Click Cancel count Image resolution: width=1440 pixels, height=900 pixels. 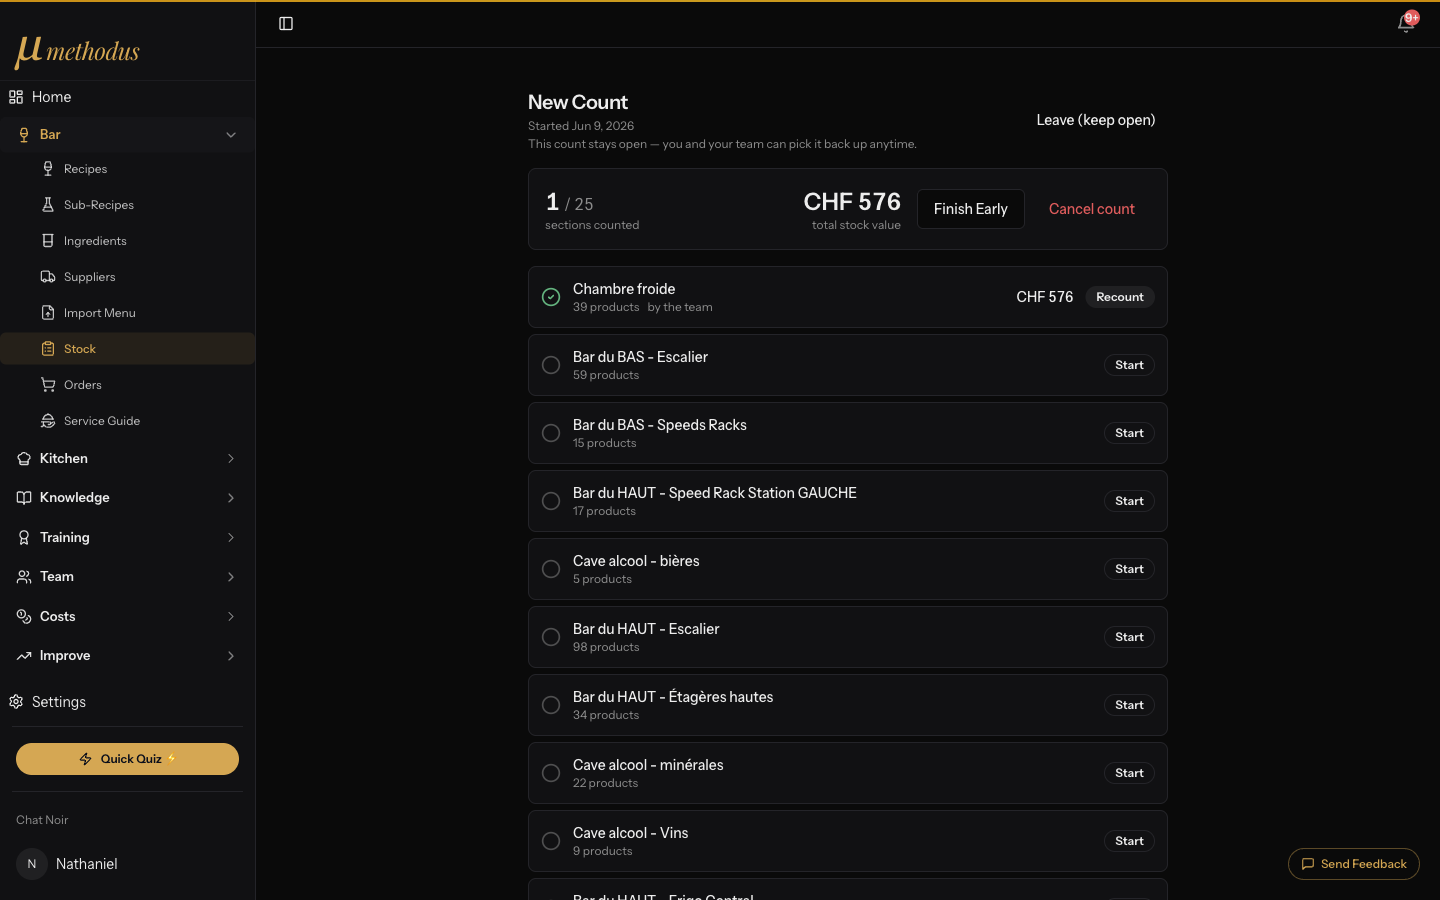1091,209
